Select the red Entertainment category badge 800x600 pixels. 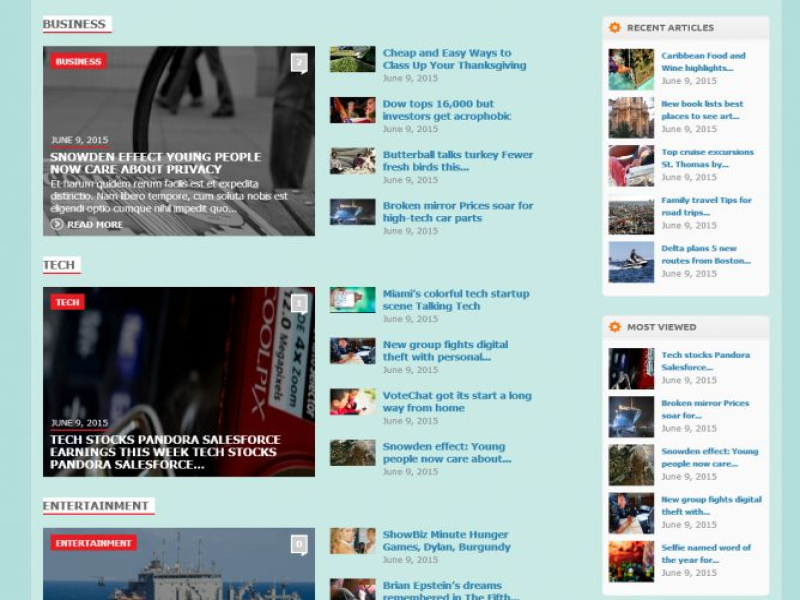coord(93,543)
